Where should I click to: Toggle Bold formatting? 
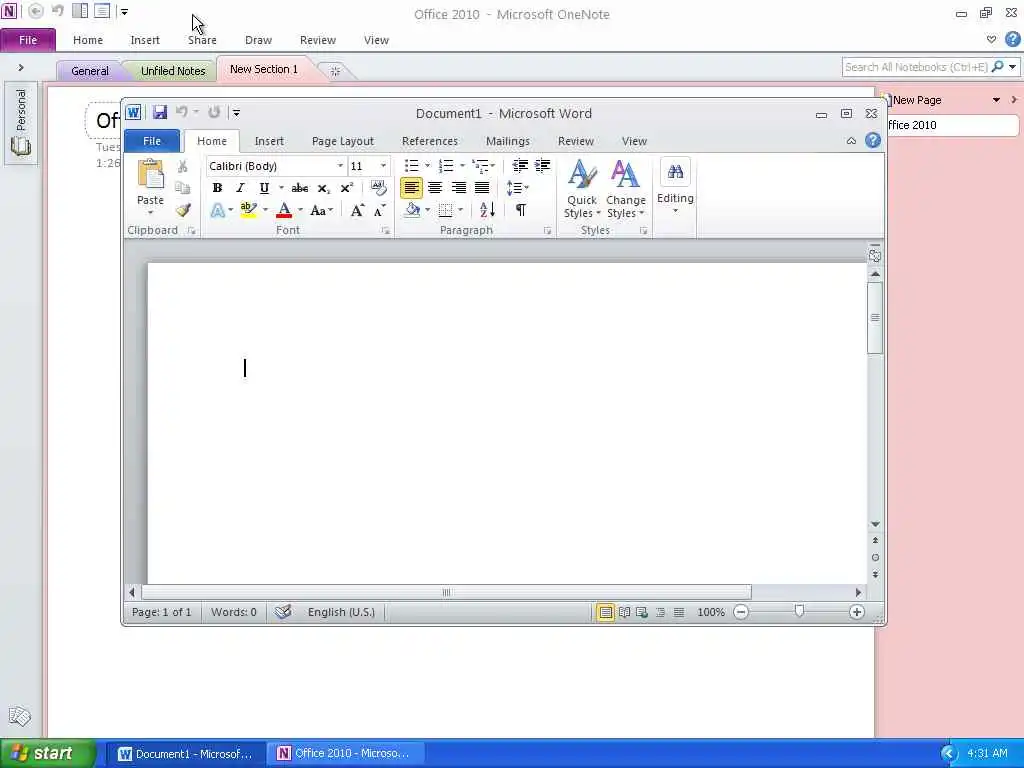[217, 188]
